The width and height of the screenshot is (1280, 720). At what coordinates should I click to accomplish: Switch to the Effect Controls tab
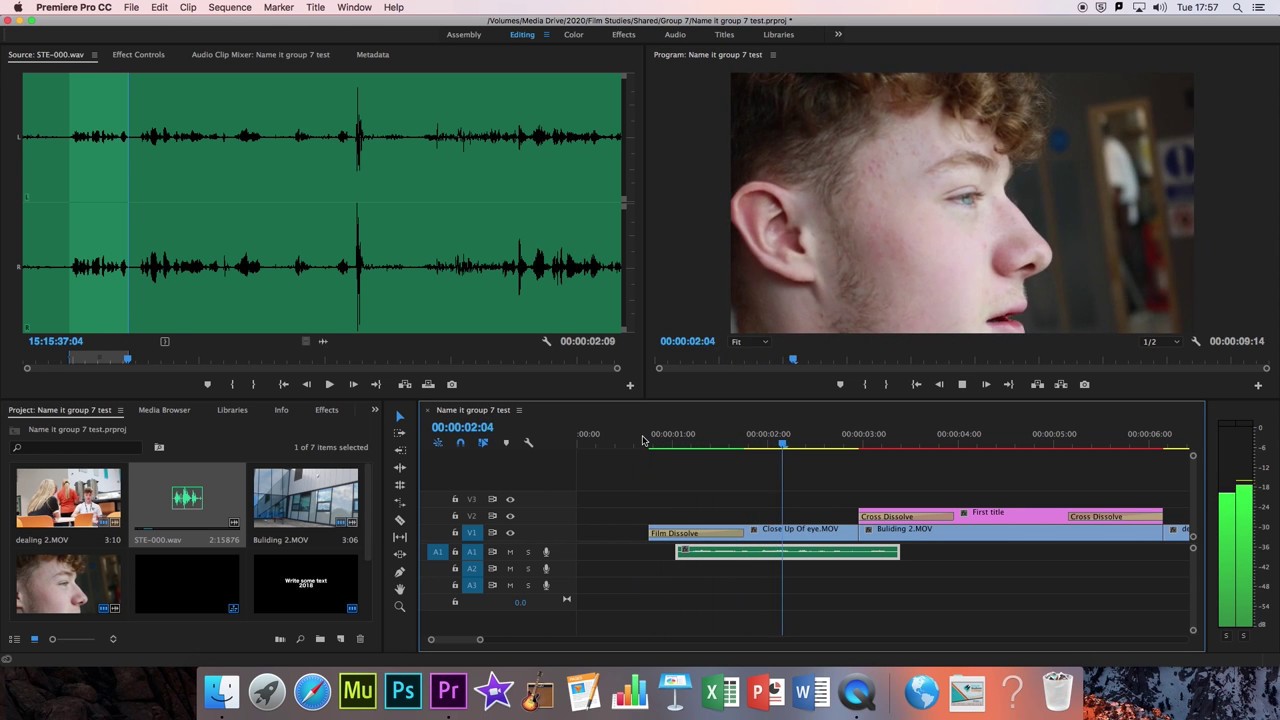click(138, 55)
